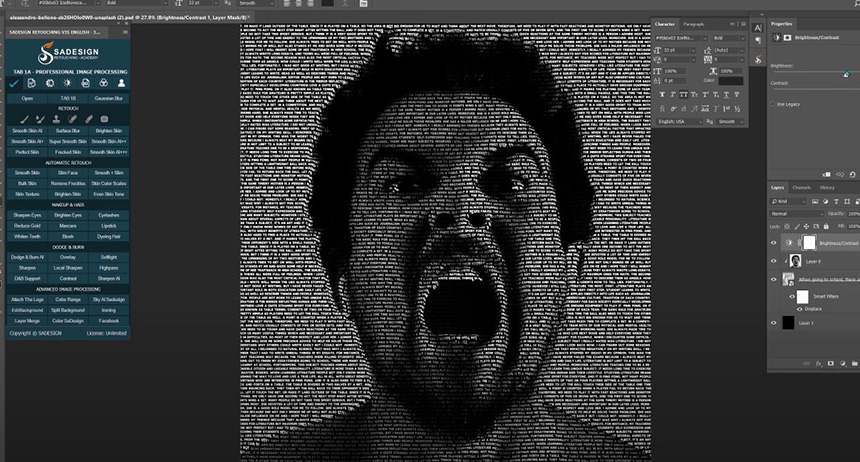The image size is (860, 462).
Task: Add layer style via fx icon
Action: (818, 364)
